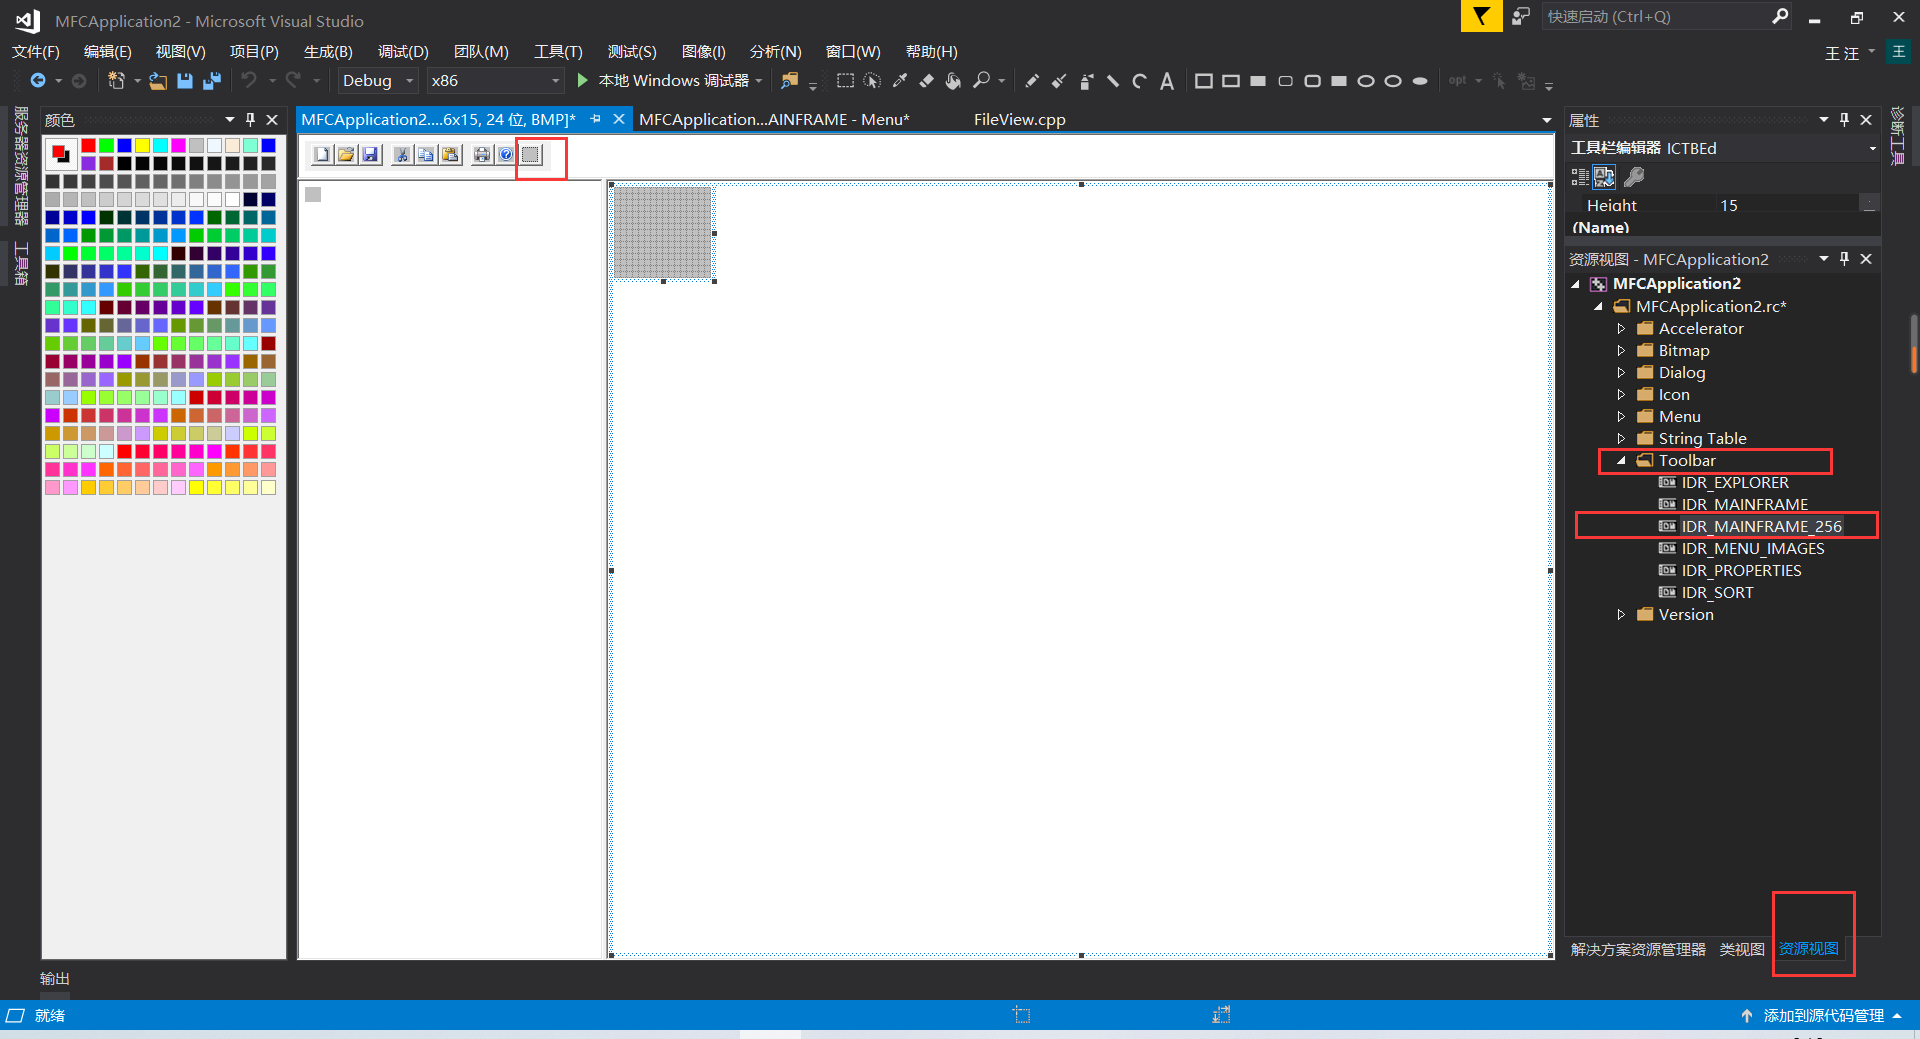Select the new blank toolbar button
This screenshot has width=1920, height=1039.
point(531,154)
